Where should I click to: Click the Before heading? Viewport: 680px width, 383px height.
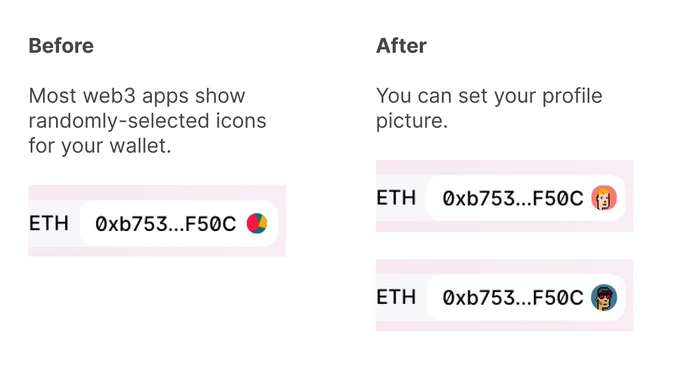[61, 46]
